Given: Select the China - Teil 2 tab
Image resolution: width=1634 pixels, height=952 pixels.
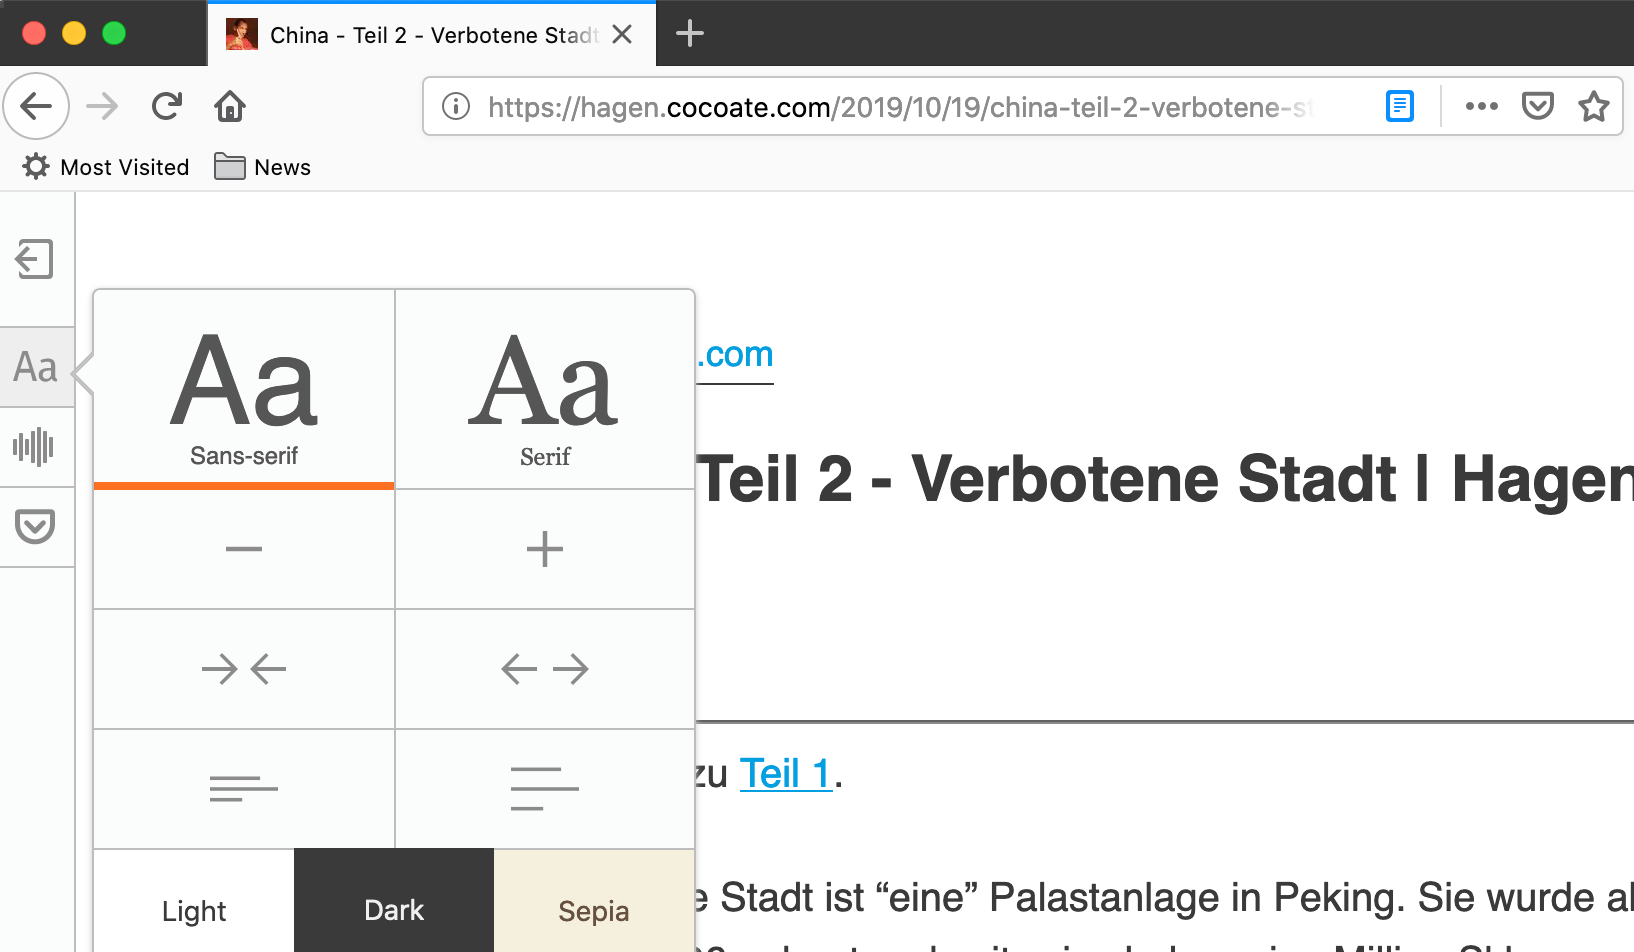Looking at the screenshot, I should (420, 34).
